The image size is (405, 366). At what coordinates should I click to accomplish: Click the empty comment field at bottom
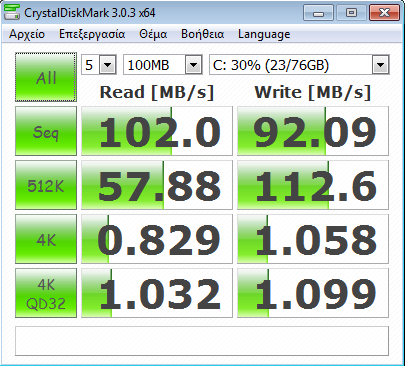pyautogui.click(x=202, y=341)
